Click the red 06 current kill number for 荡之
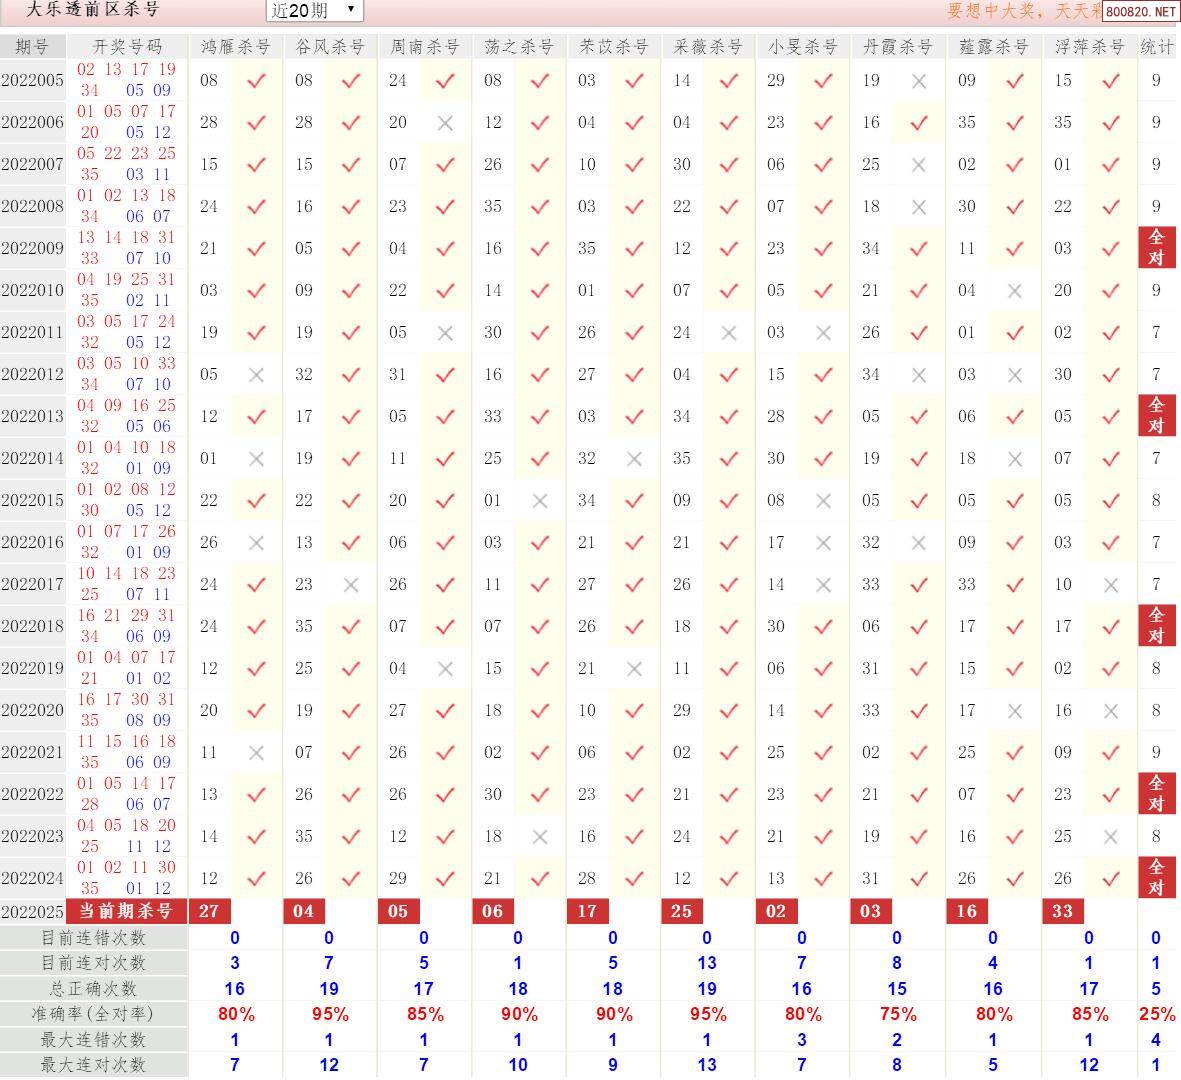The width and height of the screenshot is (1181, 1080). pos(493,911)
